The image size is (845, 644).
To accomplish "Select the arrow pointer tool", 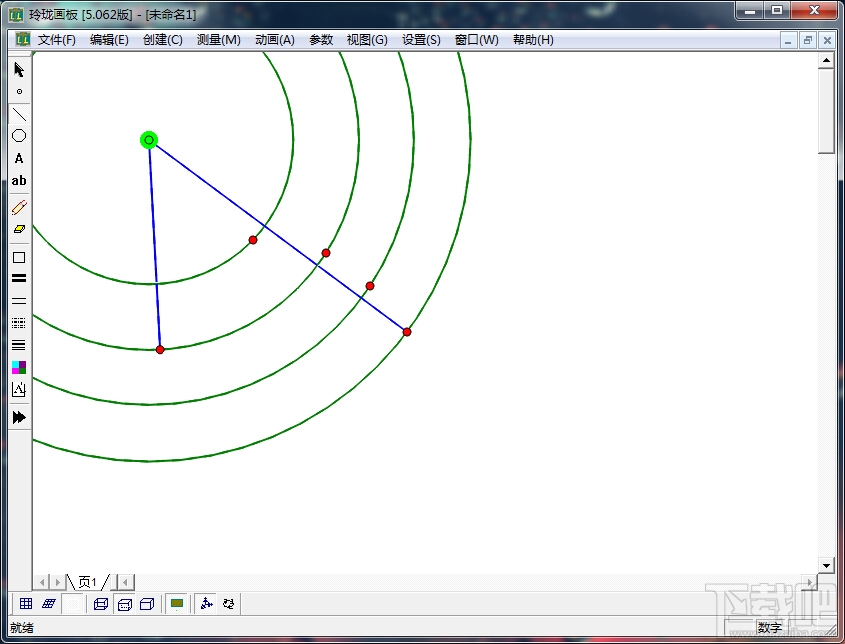I will [19, 69].
